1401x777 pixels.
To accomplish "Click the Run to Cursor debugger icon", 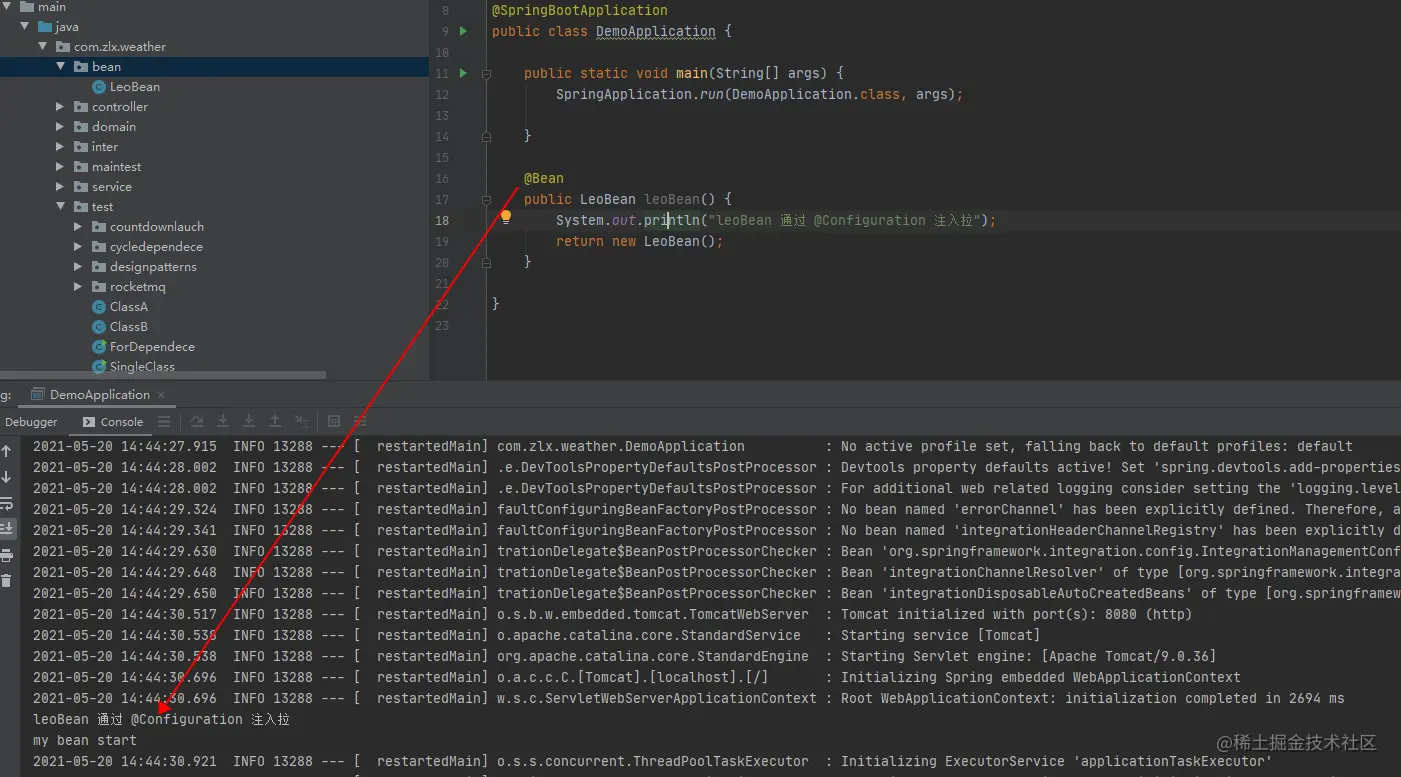I will pos(301,422).
